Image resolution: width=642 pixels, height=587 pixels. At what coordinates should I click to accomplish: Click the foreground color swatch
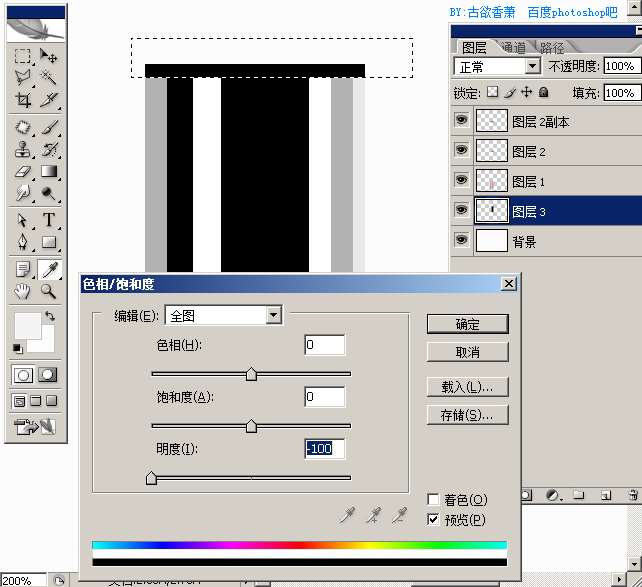[x=28, y=326]
